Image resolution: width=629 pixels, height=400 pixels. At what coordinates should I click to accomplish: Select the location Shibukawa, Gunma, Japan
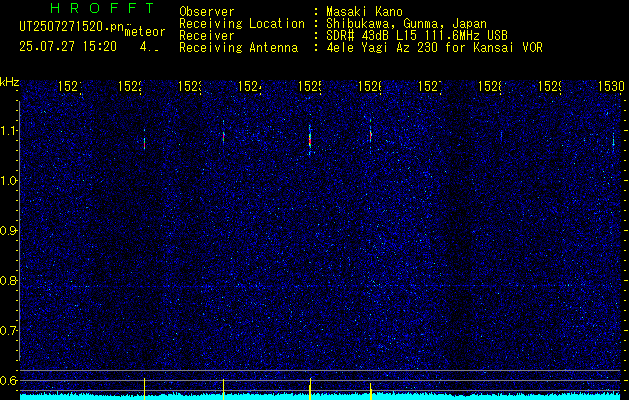[406, 24]
